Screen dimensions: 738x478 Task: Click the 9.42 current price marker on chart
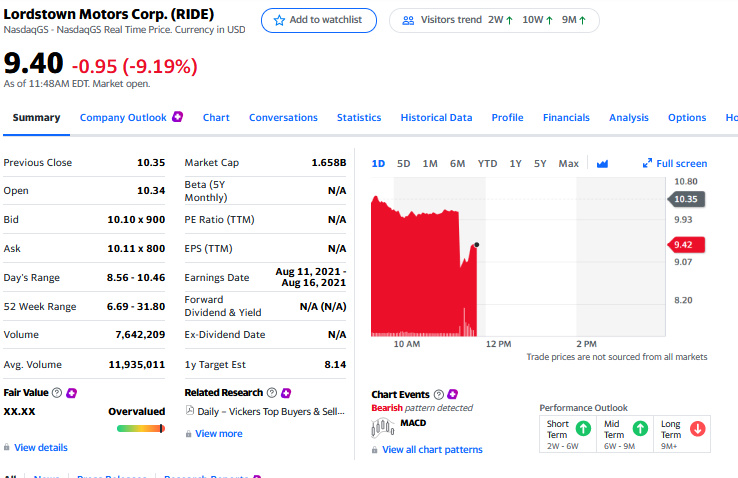pyautogui.click(x=686, y=245)
